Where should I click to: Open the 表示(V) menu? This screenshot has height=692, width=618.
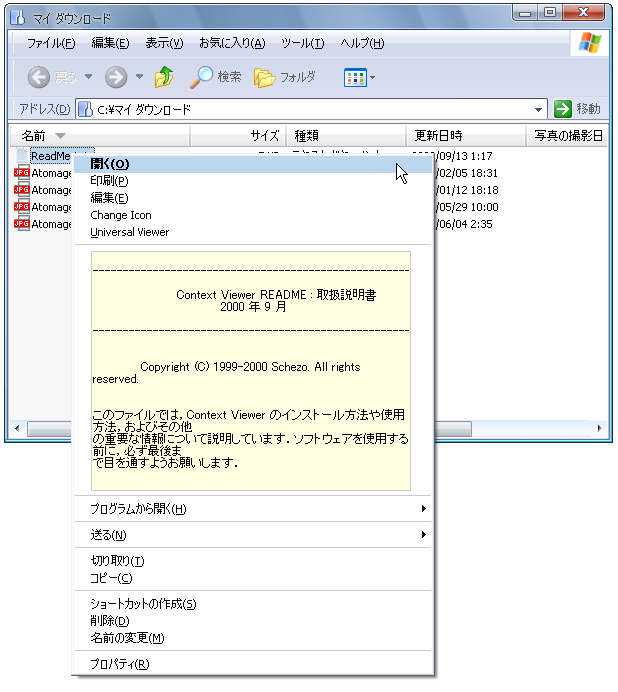click(x=164, y=43)
